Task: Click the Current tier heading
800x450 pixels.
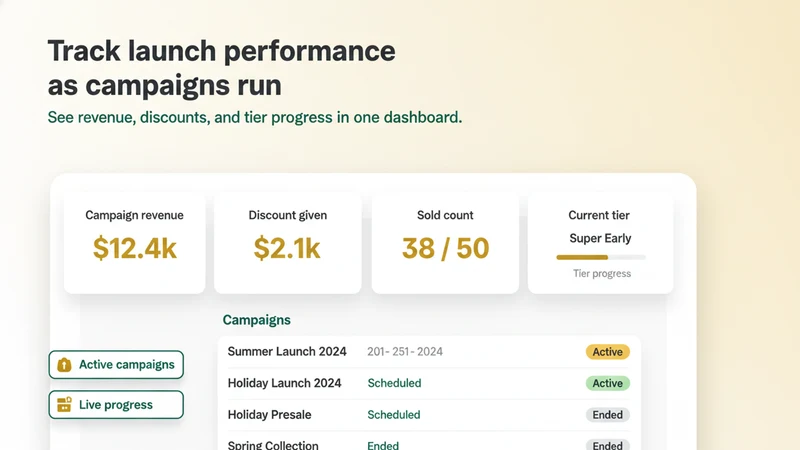Action: (599, 215)
